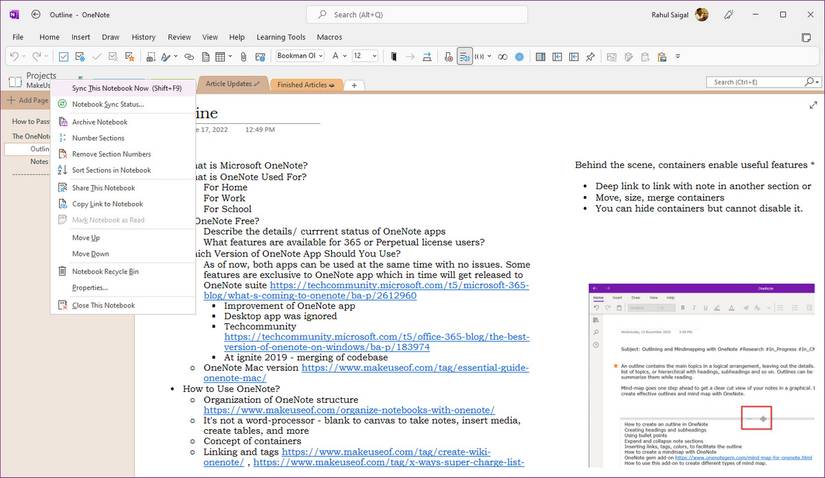Image resolution: width=825 pixels, height=478 pixels.
Task: Click the pen icon in title bar
Action: point(728,15)
